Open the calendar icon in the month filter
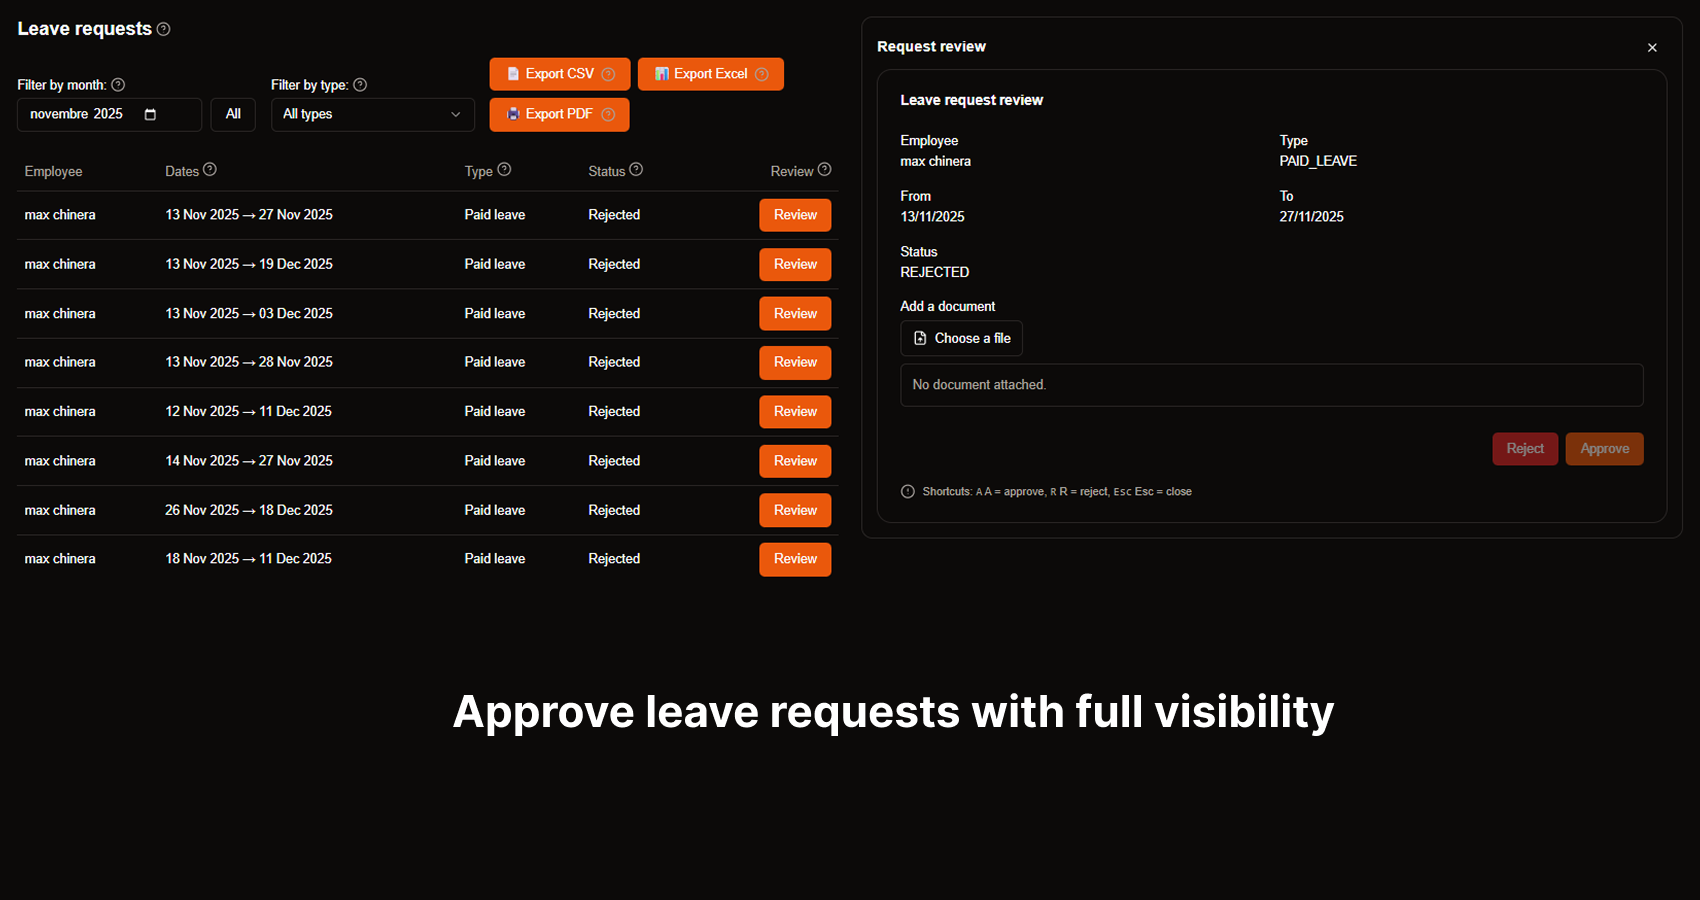The height and width of the screenshot is (900, 1700). point(151,114)
